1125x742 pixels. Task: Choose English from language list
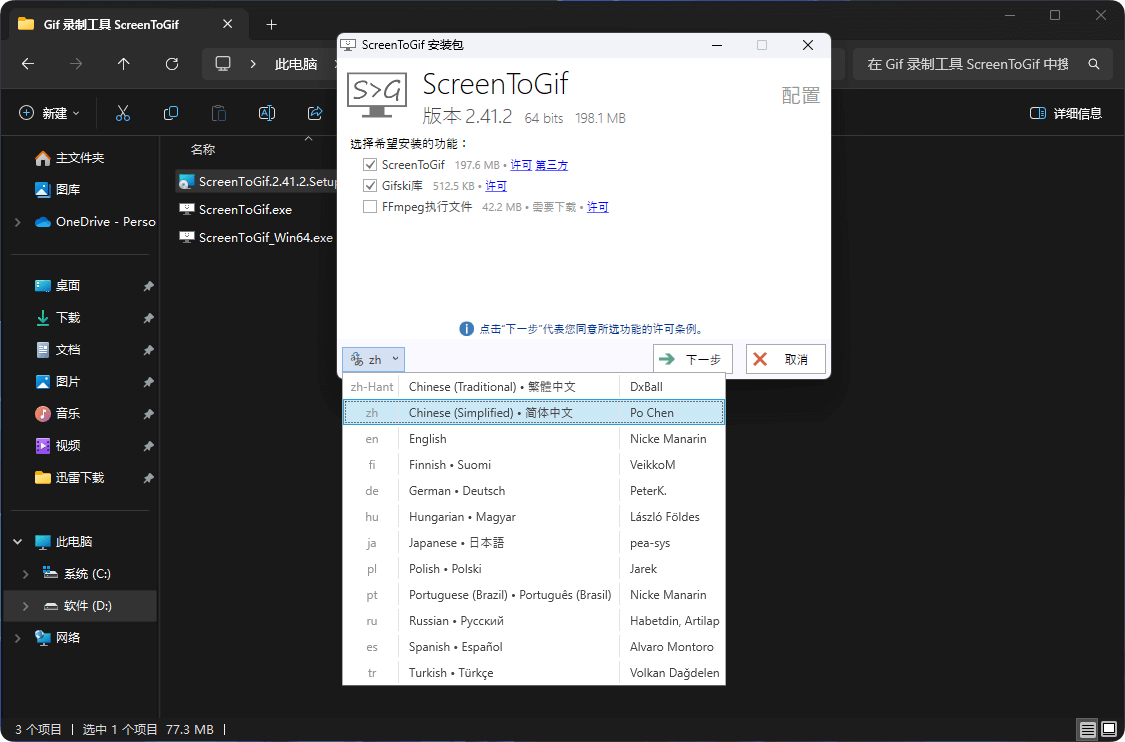(534, 438)
